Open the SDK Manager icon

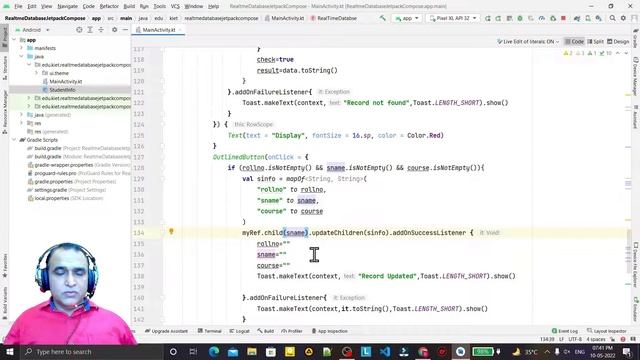[x=598, y=18]
